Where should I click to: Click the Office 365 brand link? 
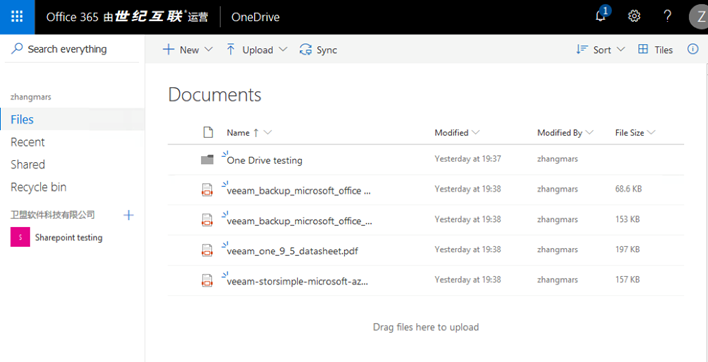127,17
